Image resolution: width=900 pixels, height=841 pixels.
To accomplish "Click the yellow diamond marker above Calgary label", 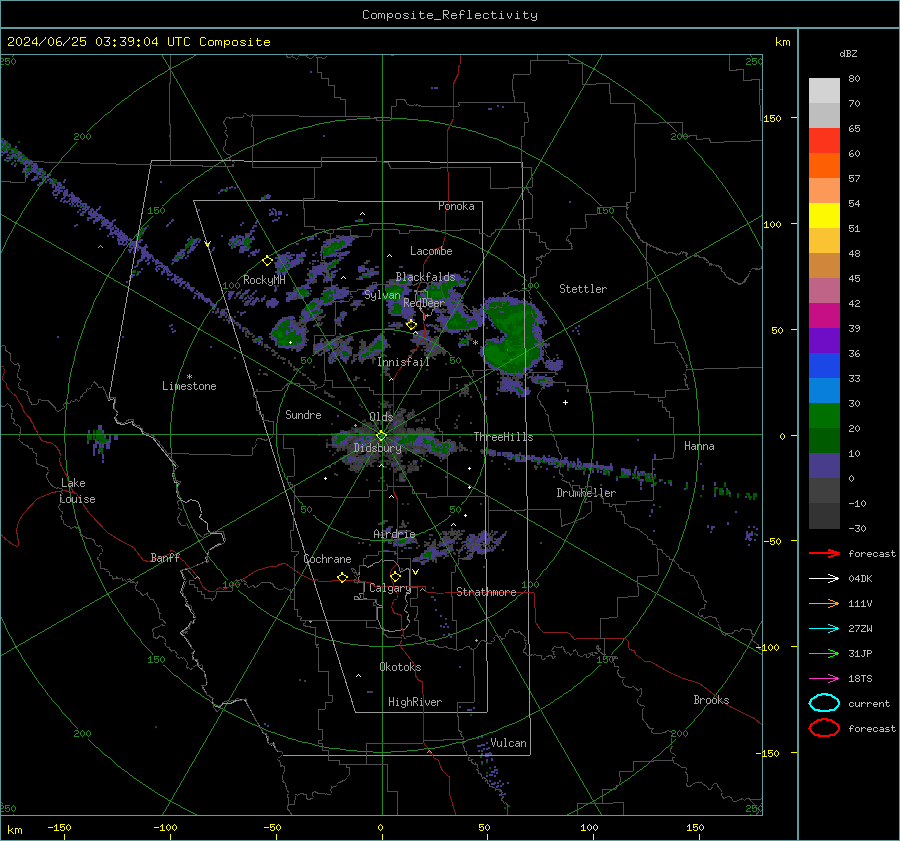I will (395, 576).
